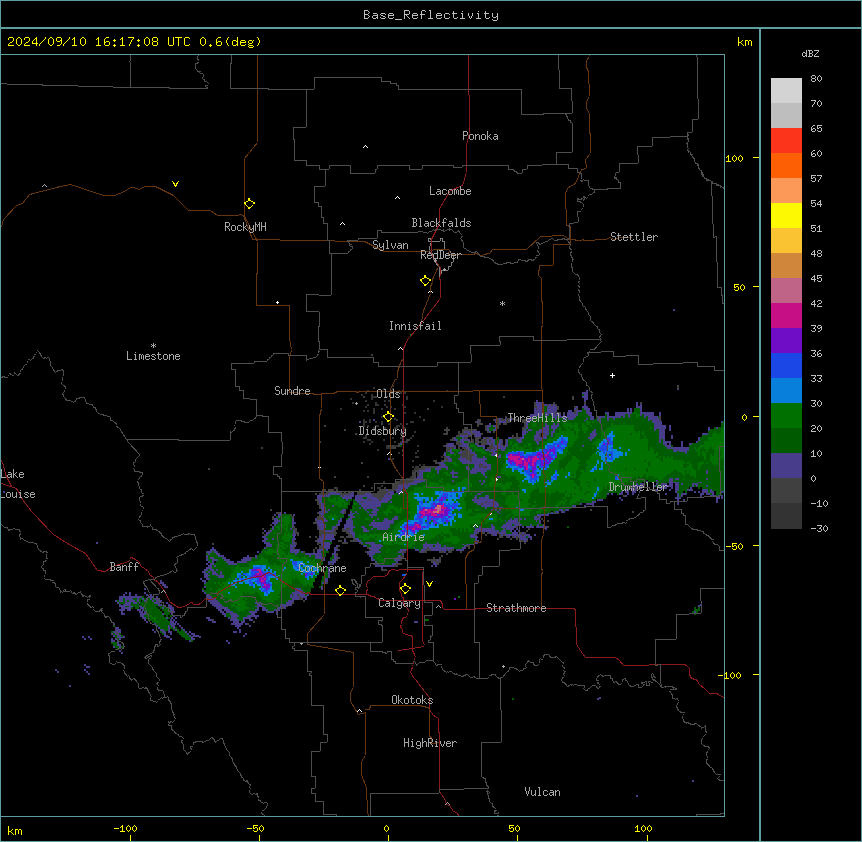Click the Ponoka city label
The image size is (862, 842).
480,136
